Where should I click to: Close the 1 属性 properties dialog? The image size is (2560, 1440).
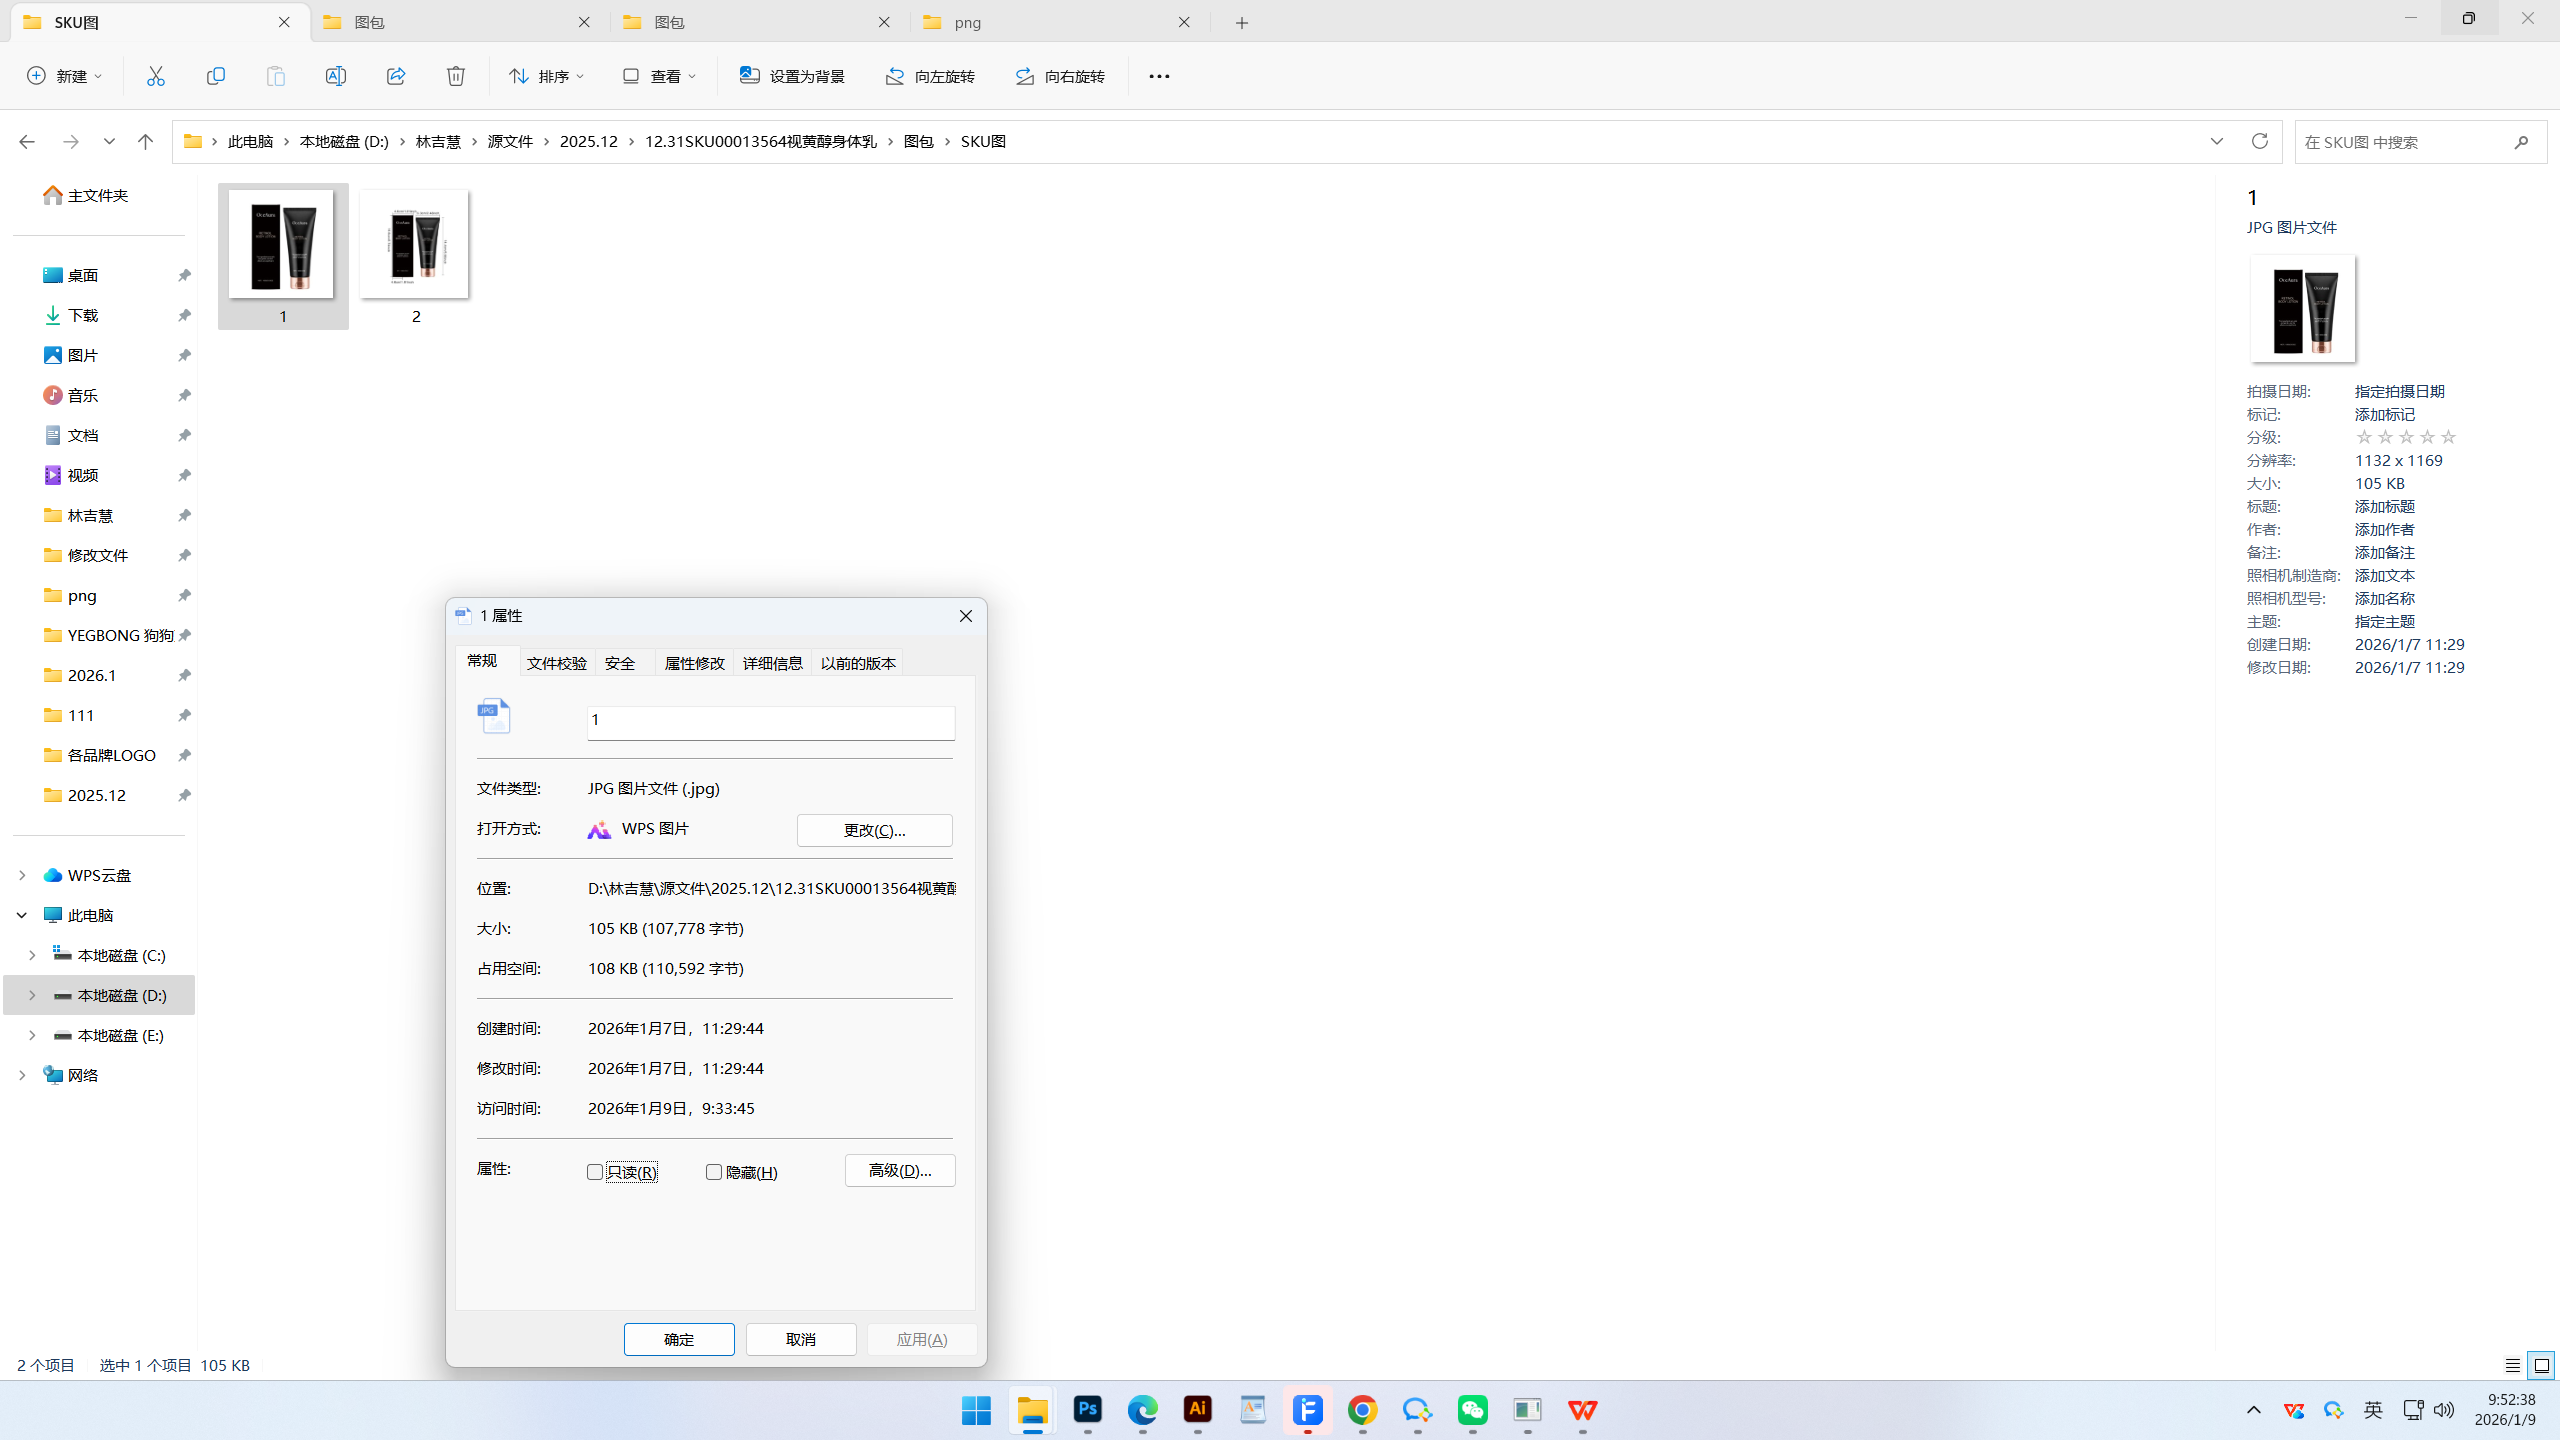point(966,616)
